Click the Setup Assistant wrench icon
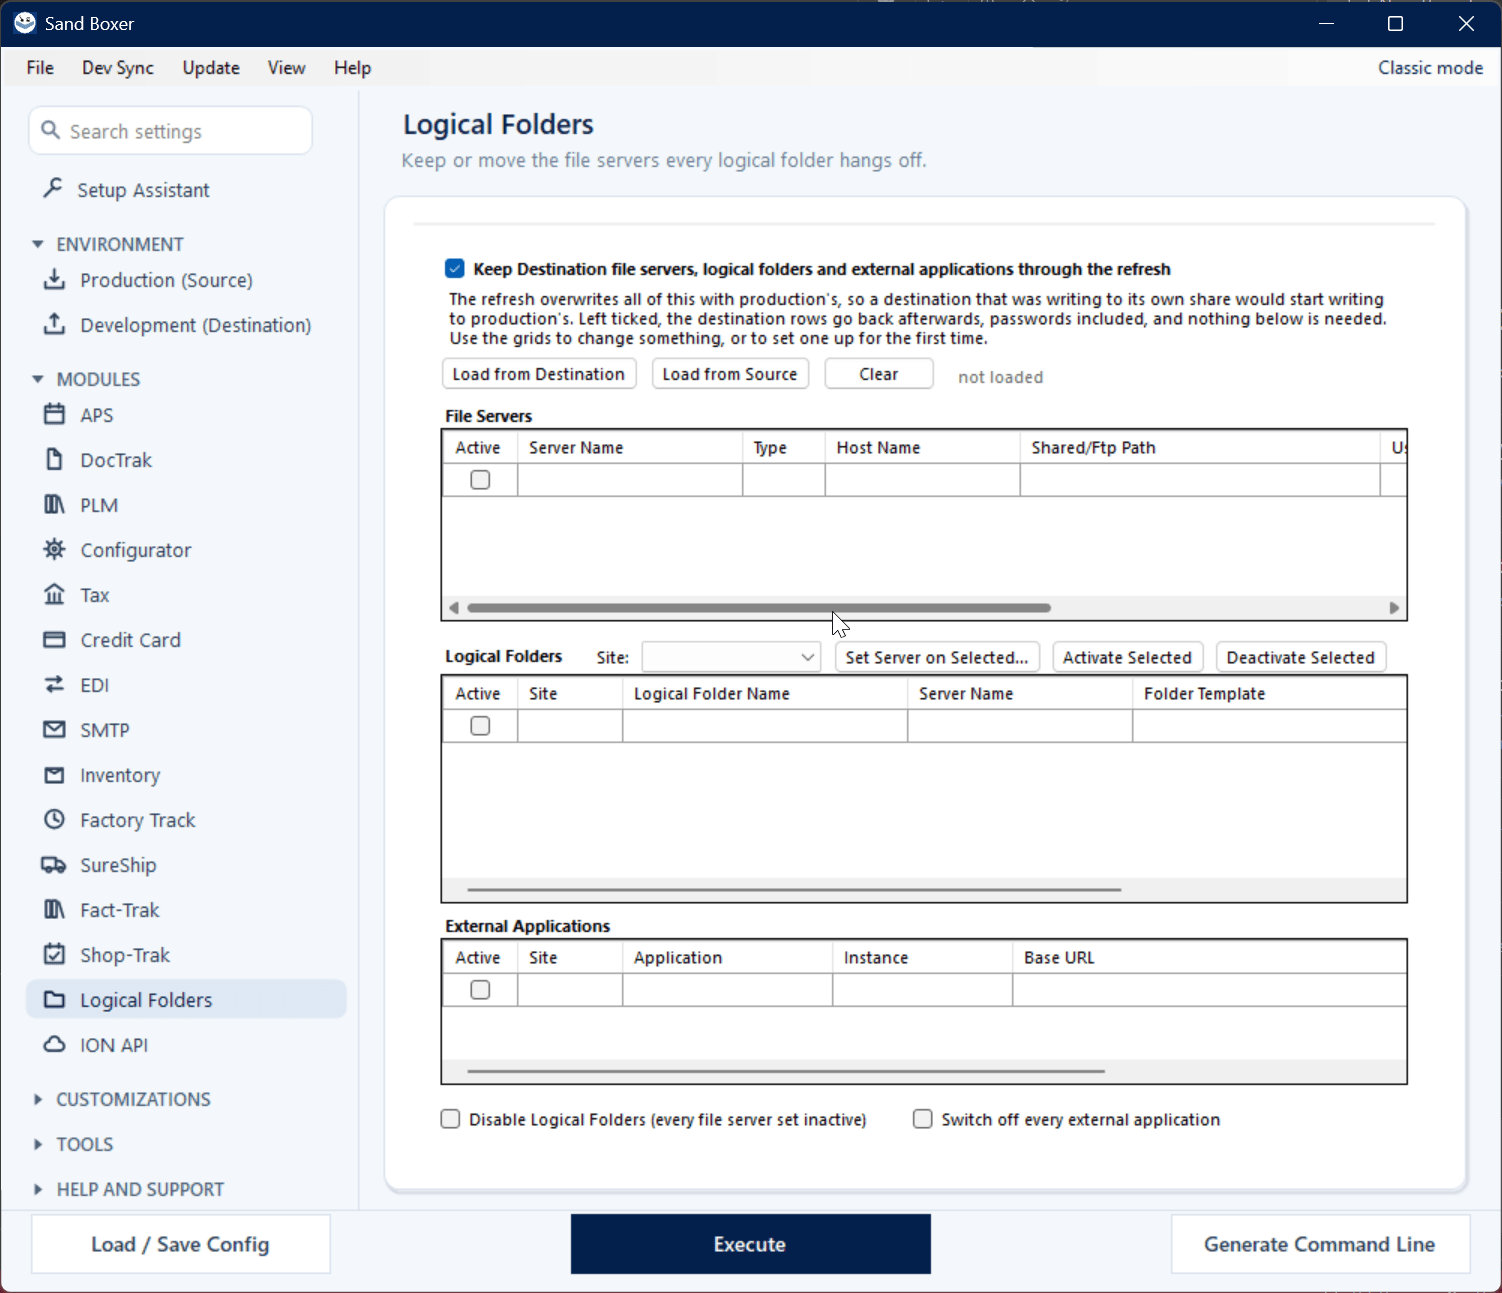This screenshot has height=1293, width=1502. coord(53,188)
